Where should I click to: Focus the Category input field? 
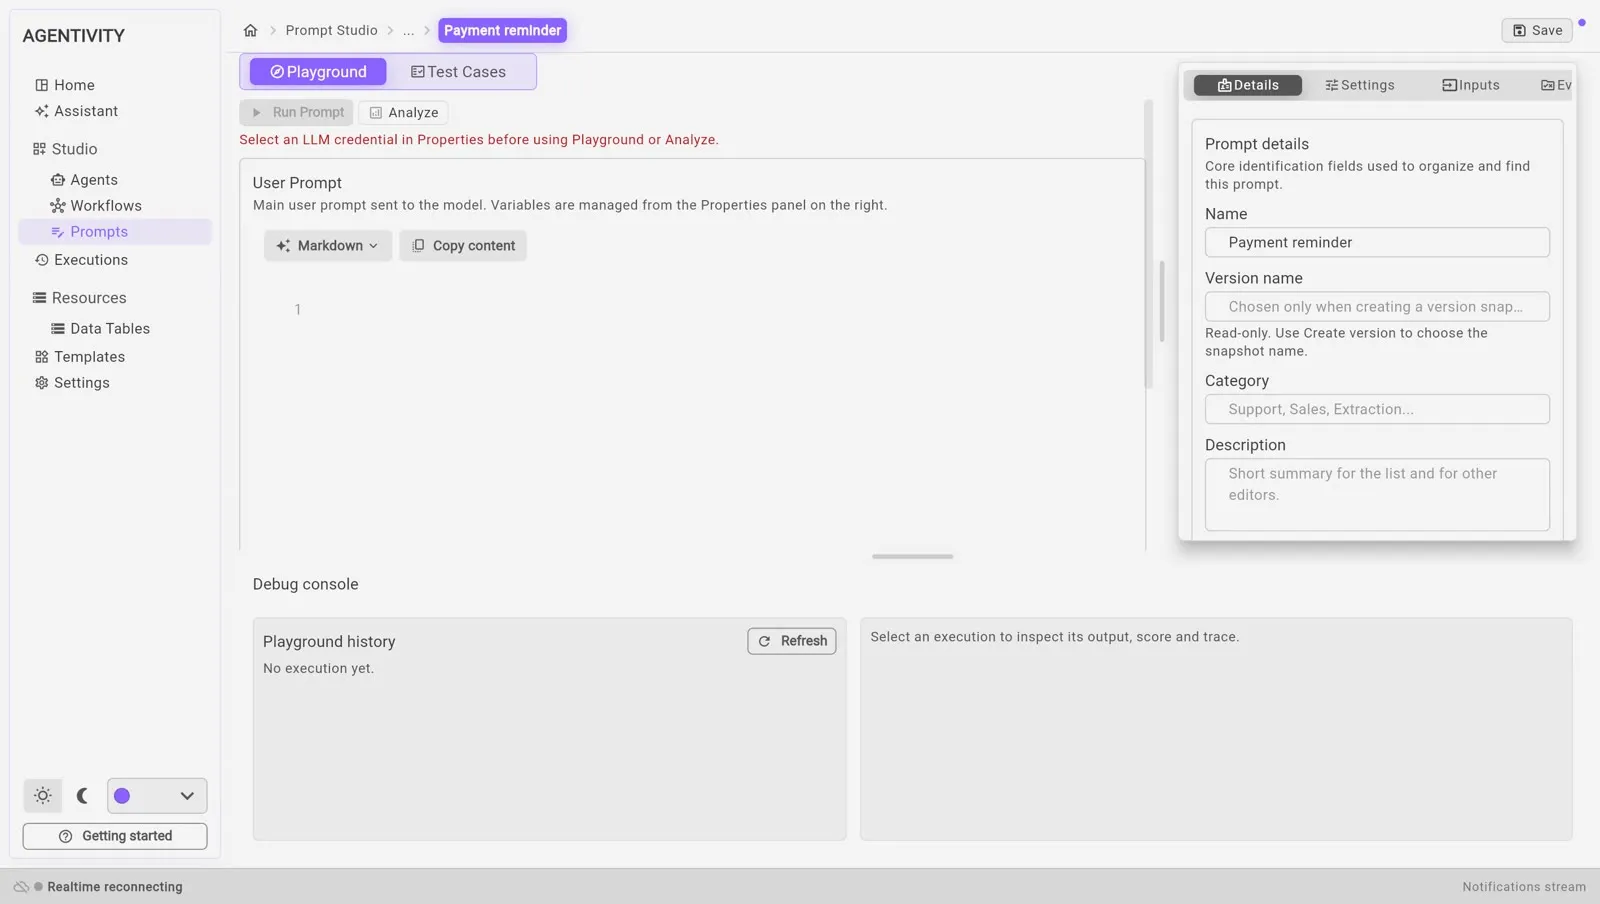point(1377,409)
